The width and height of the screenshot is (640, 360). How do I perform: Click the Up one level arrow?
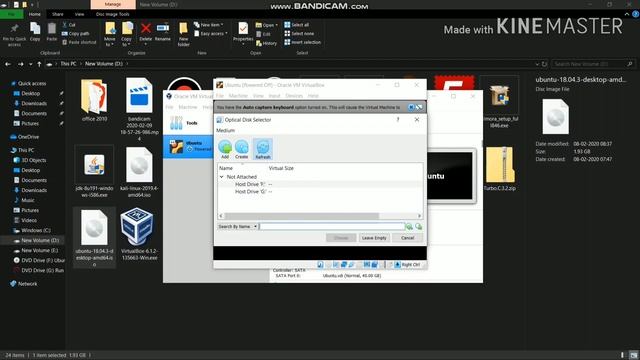(39, 64)
